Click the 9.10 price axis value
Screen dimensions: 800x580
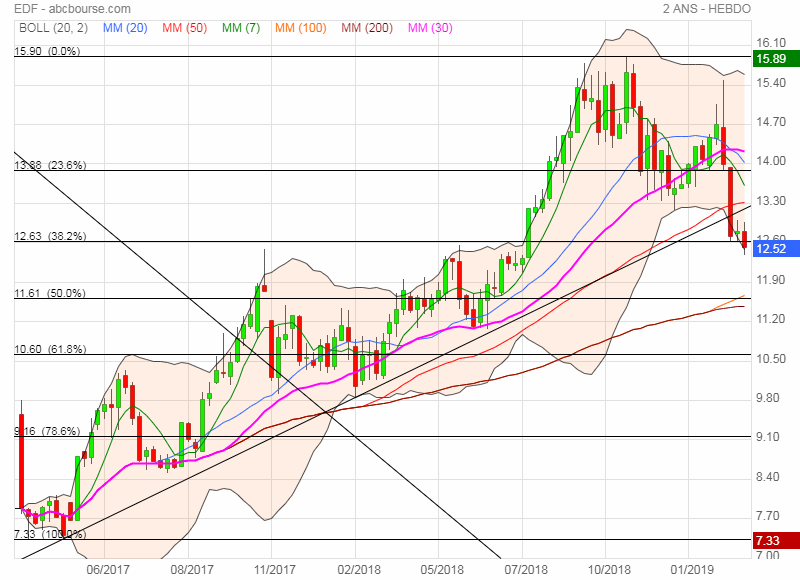767,437
